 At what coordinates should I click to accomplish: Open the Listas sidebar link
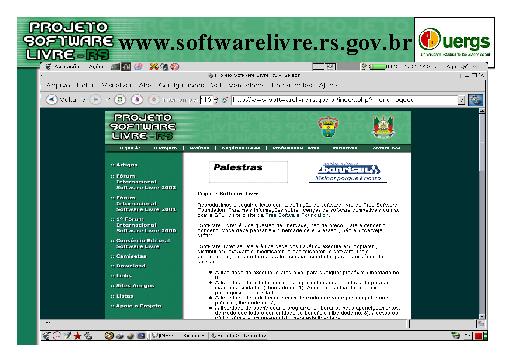click(125, 296)
